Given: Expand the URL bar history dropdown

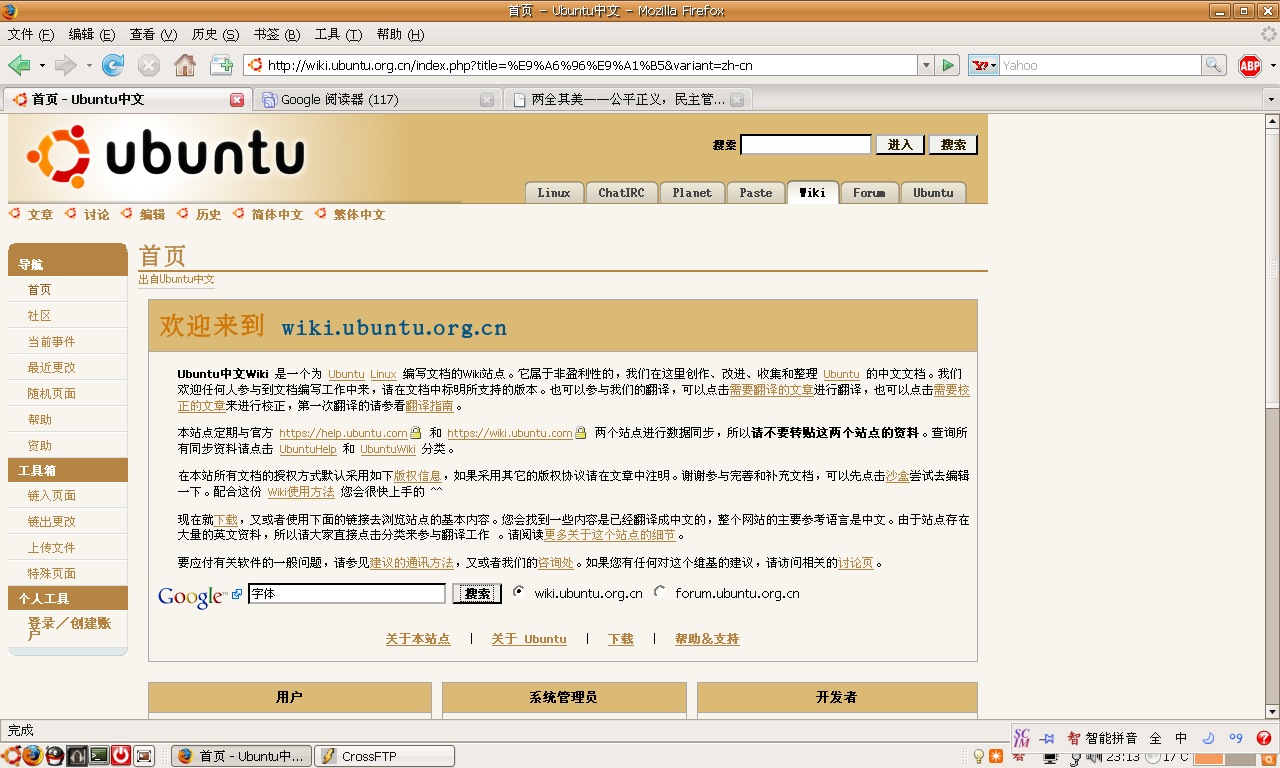Looking at the screenshot, I should pos(925,65).
